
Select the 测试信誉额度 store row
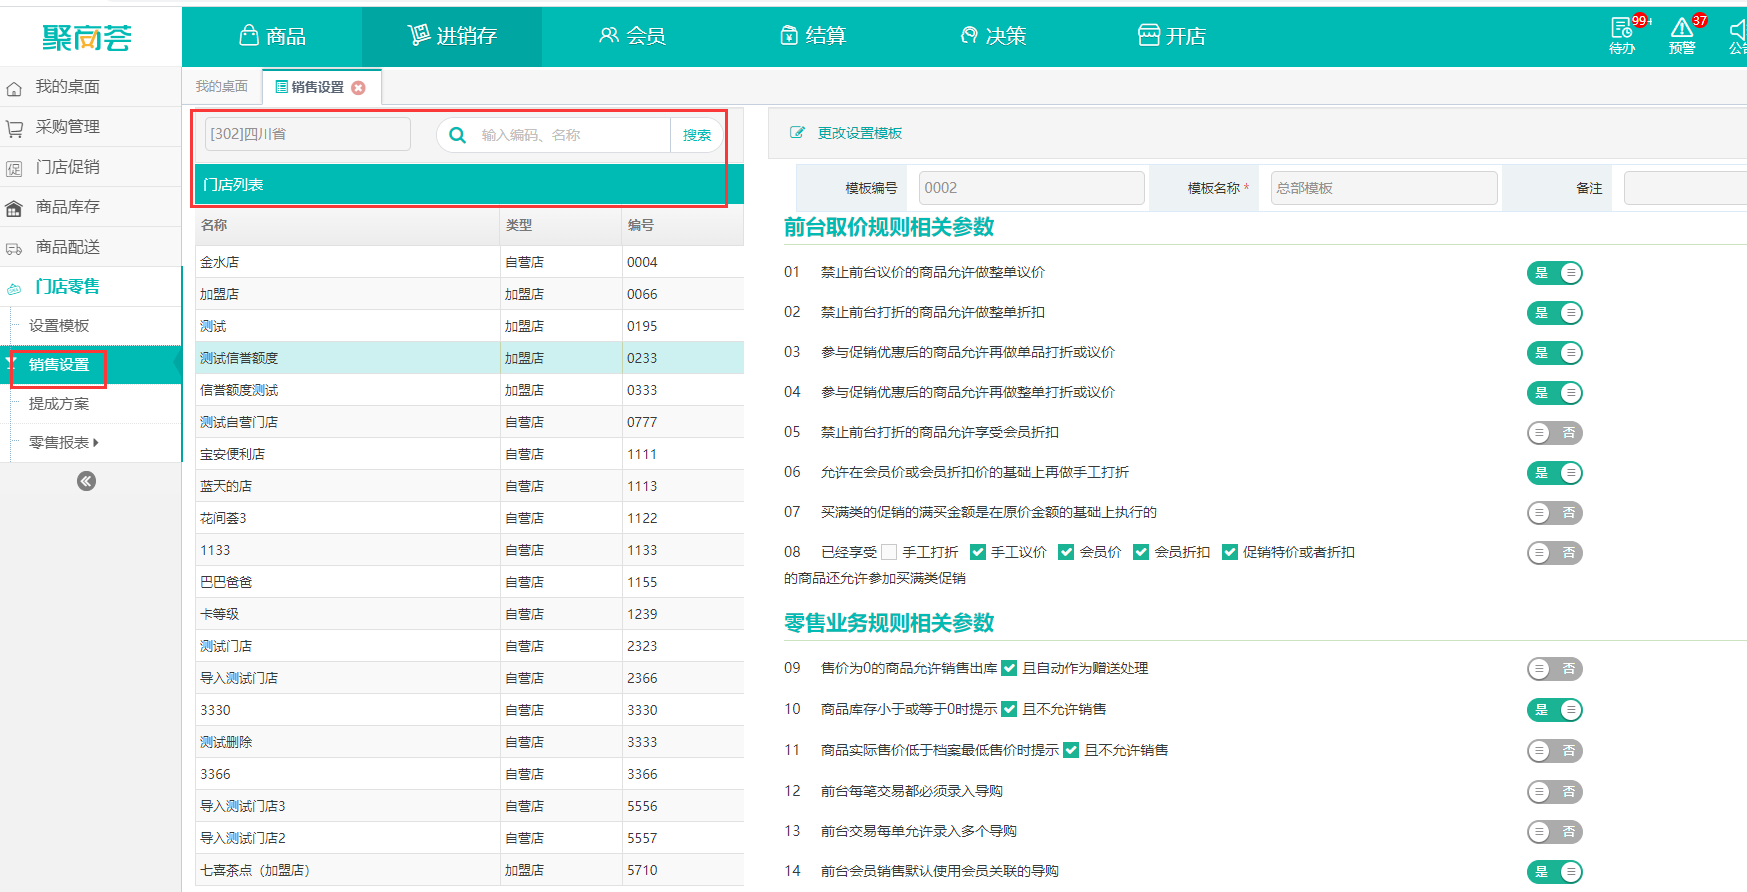469,358
